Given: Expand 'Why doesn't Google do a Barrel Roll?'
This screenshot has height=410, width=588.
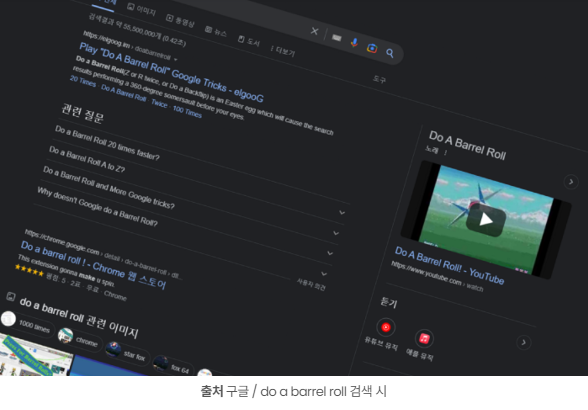Looking at the screenshot, I should [x=324, y=274].
